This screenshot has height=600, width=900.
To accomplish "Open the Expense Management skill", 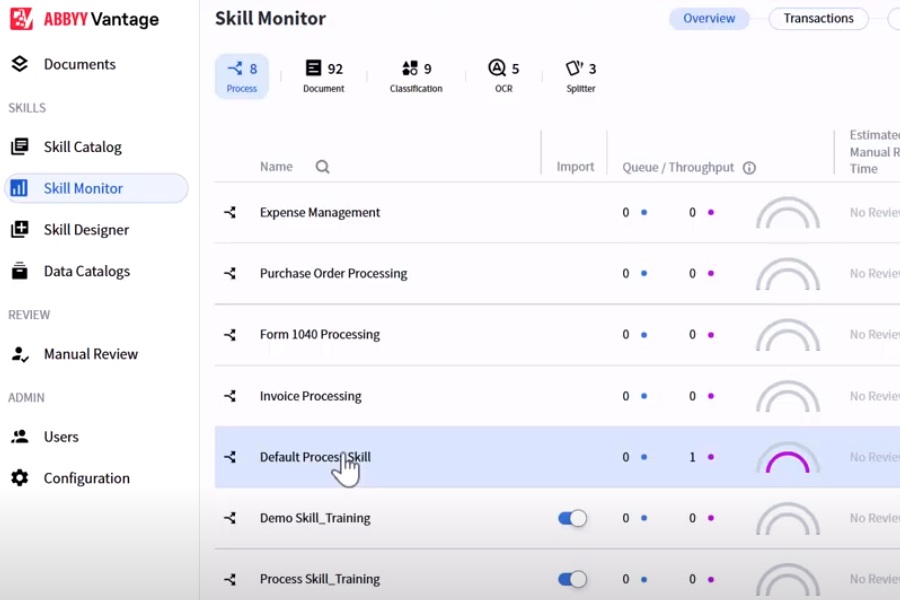I will pos(320,212).
